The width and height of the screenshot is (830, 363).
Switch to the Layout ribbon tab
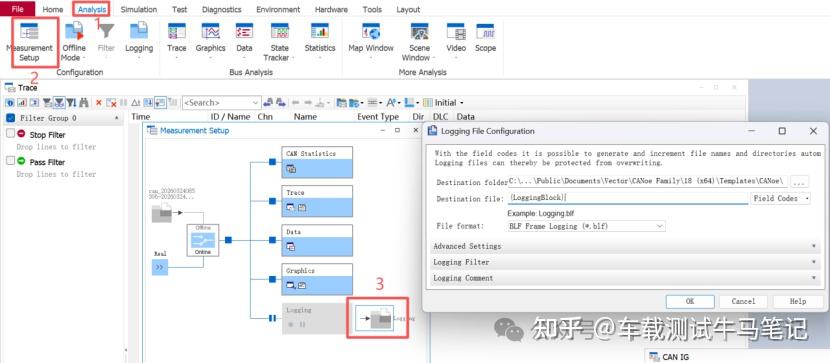(408, 10)
